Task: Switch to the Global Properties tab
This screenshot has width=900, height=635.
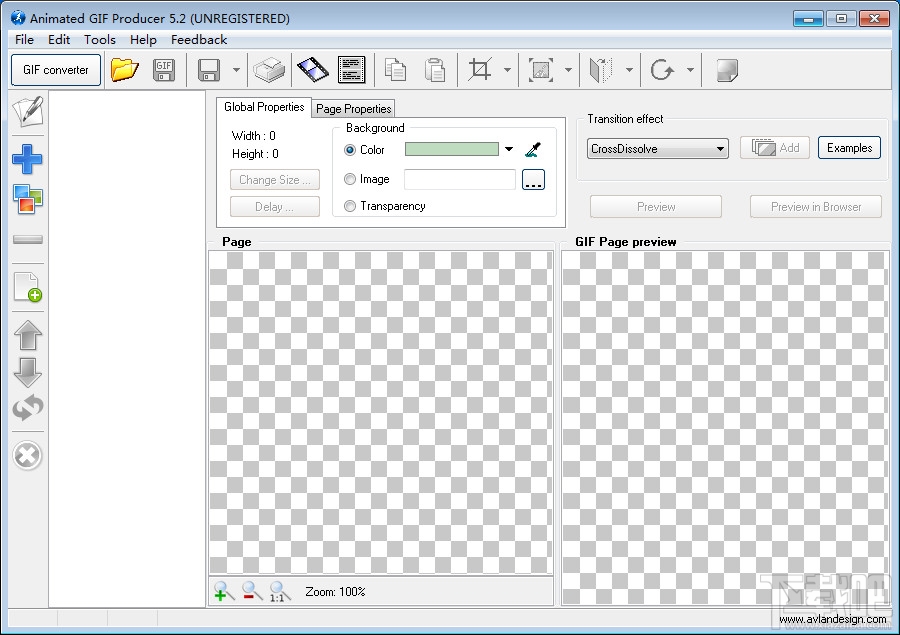Action: point(264,107)
